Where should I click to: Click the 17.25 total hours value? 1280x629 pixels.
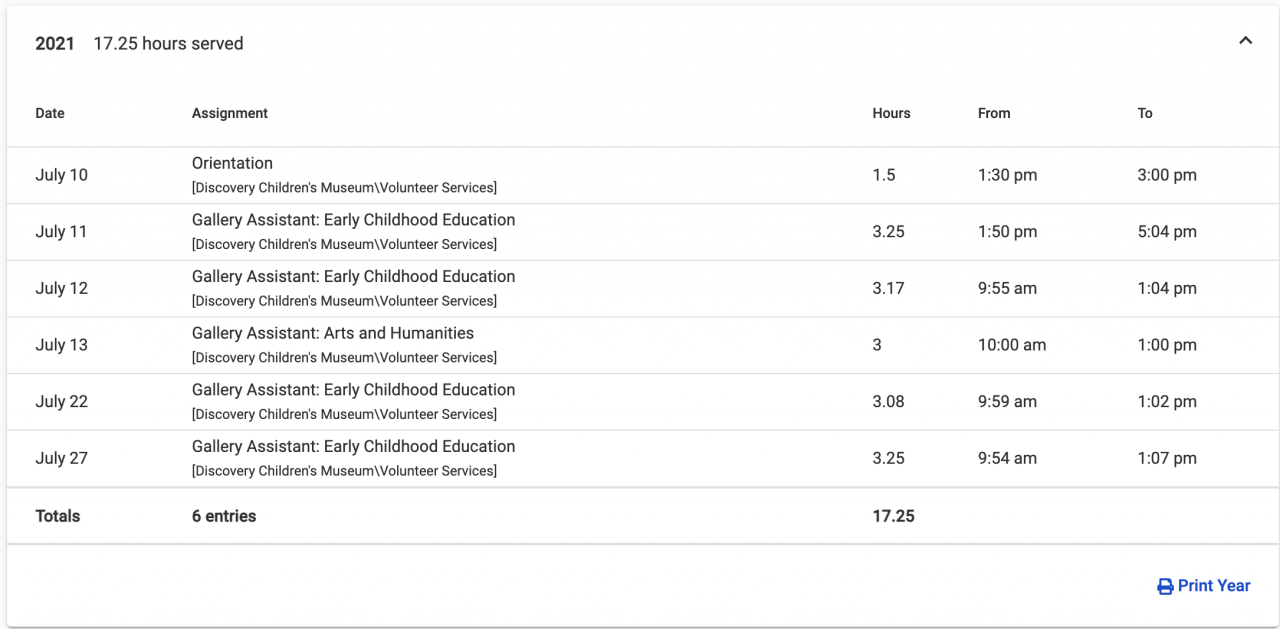point(893,517)
